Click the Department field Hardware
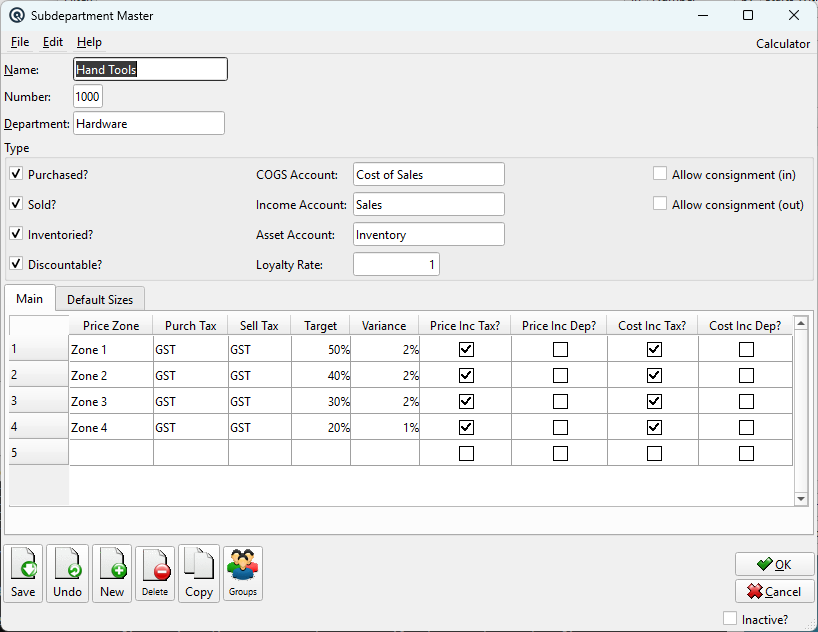The image size is (818, 632). [x=149, y=124]
